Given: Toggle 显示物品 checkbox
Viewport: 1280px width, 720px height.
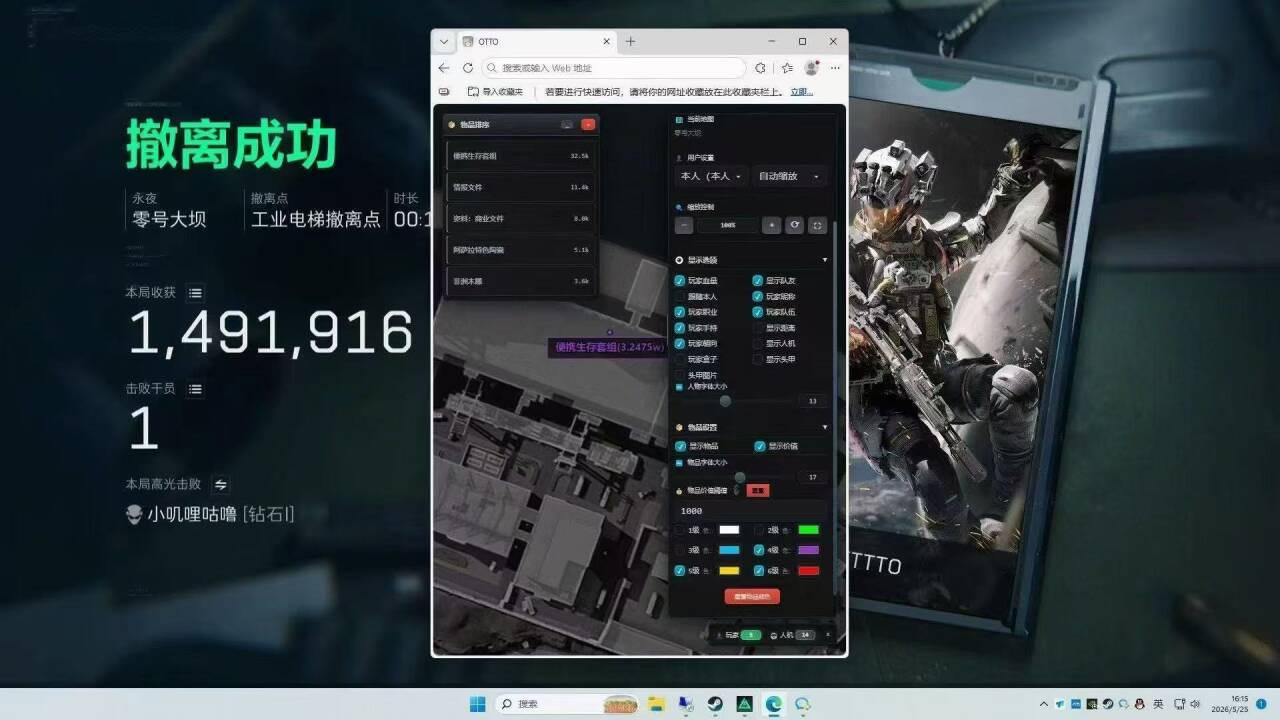Looking at the screenshot, I should (x=681, y=446).
